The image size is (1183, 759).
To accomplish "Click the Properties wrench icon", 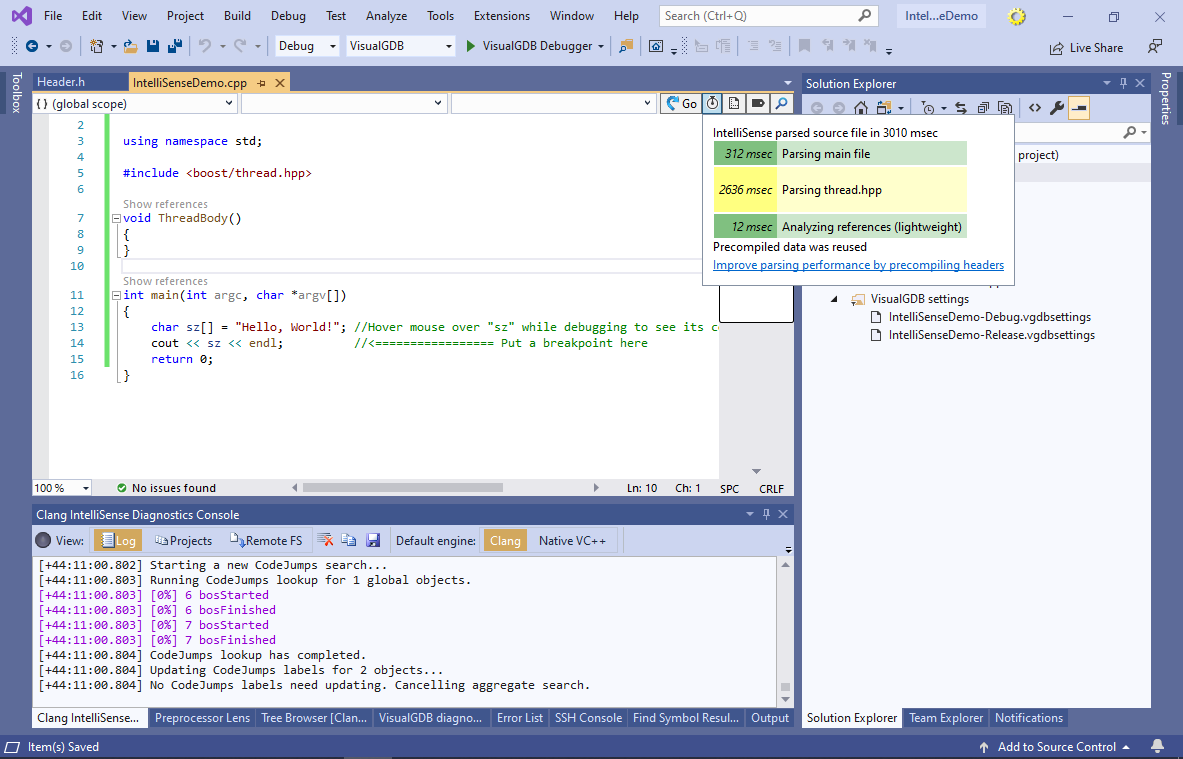I will click(1057, 108).
